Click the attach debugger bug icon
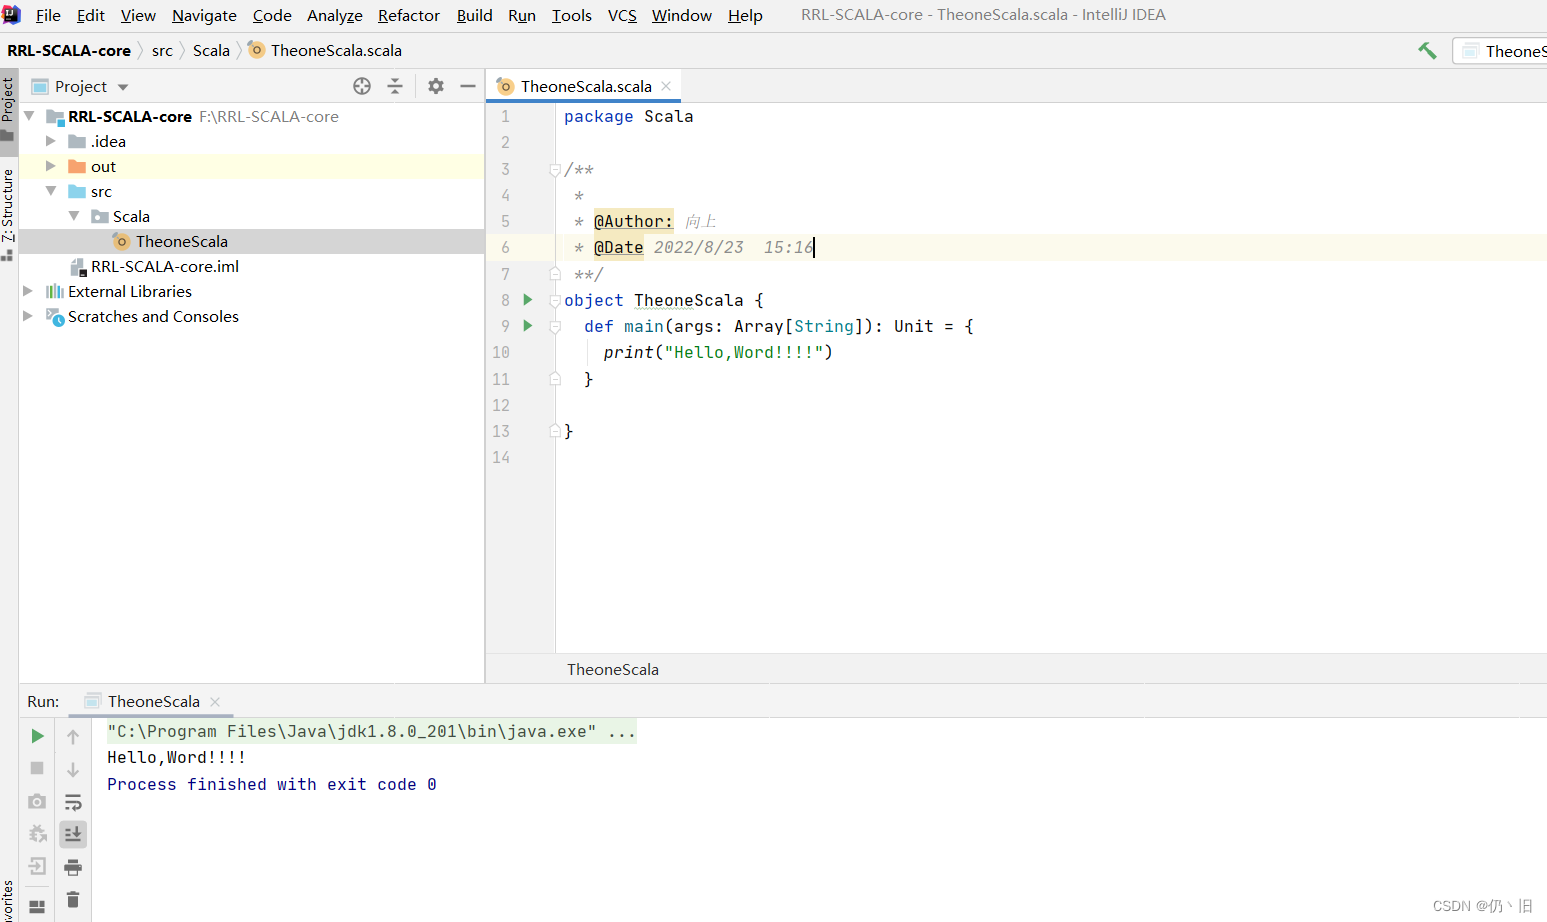 (37, 834)
